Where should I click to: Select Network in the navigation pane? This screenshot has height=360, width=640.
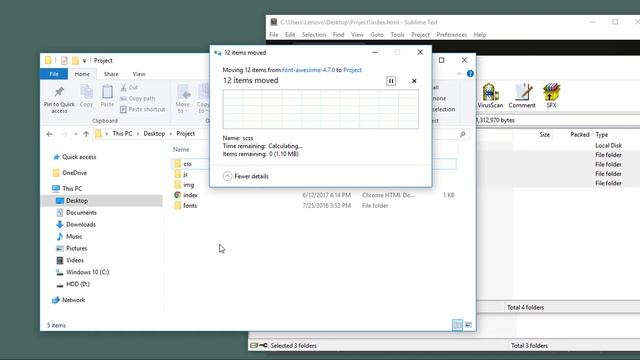(x=69, y=300)
